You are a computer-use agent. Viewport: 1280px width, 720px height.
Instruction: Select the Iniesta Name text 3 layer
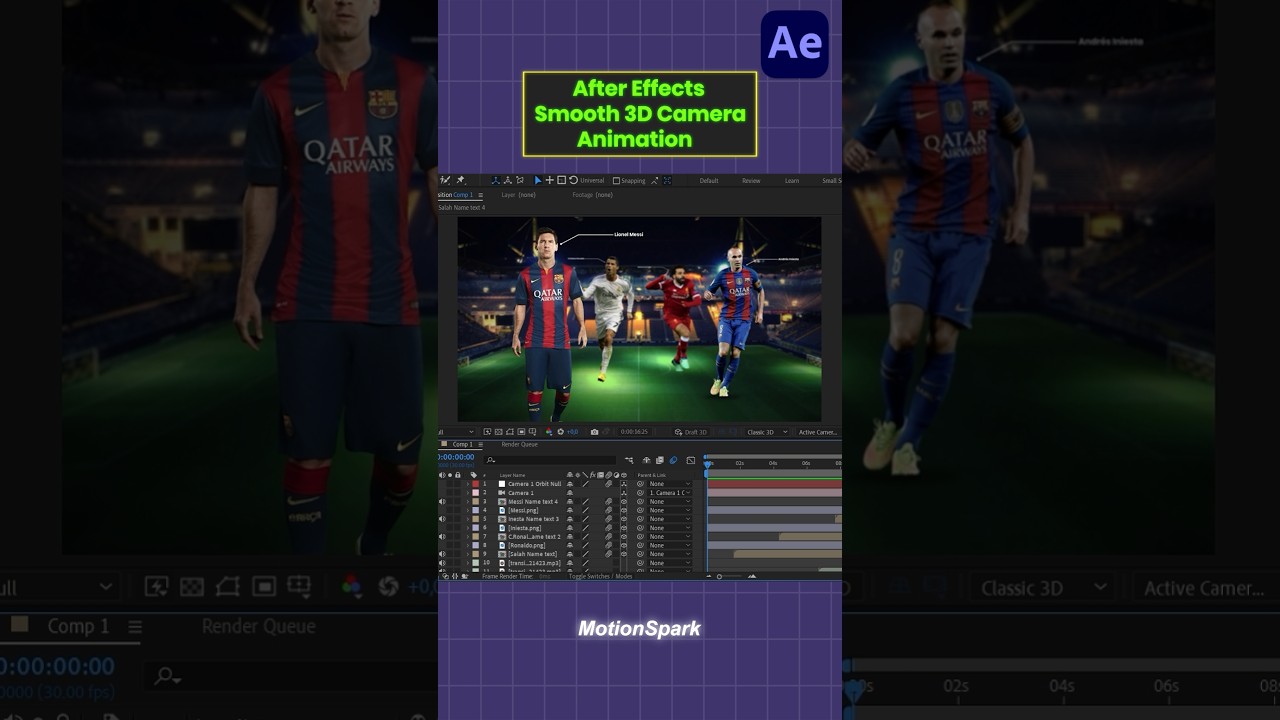[x=534, y=519]
